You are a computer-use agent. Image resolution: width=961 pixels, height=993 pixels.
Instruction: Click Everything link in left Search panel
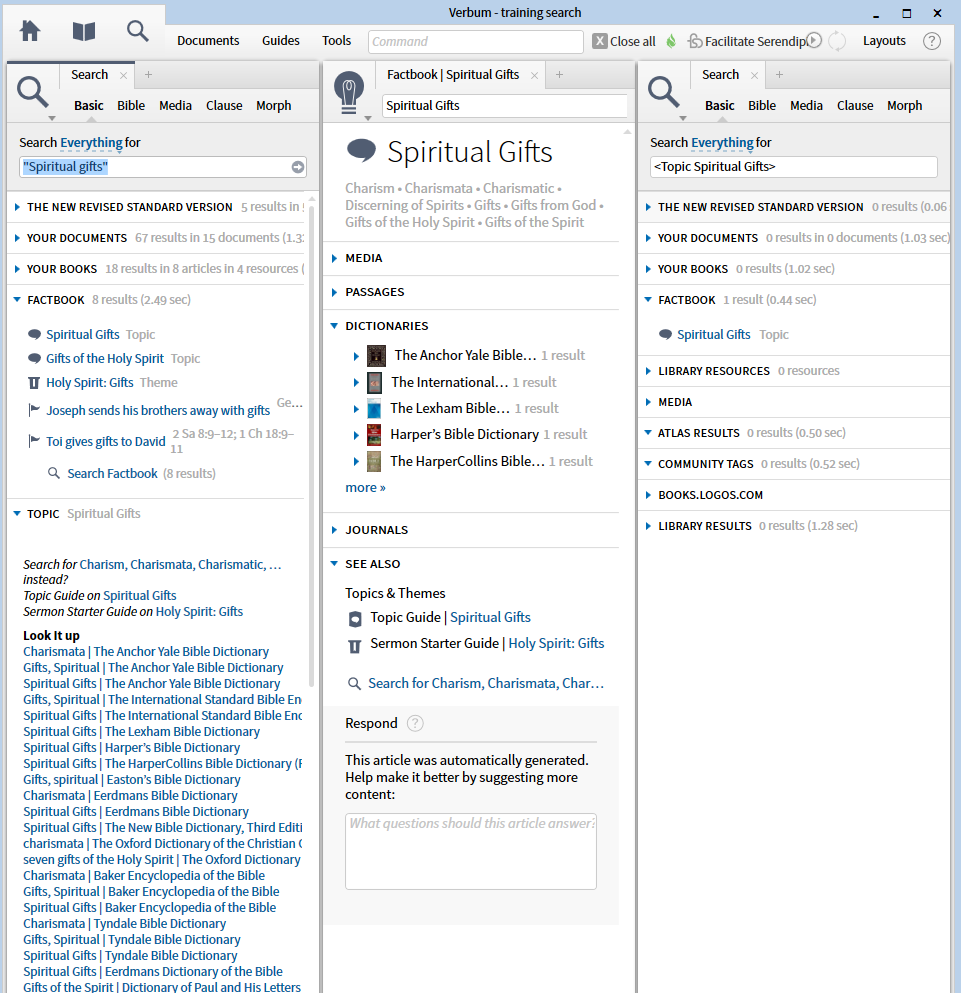pyautogui.click(x=91, y=142)
